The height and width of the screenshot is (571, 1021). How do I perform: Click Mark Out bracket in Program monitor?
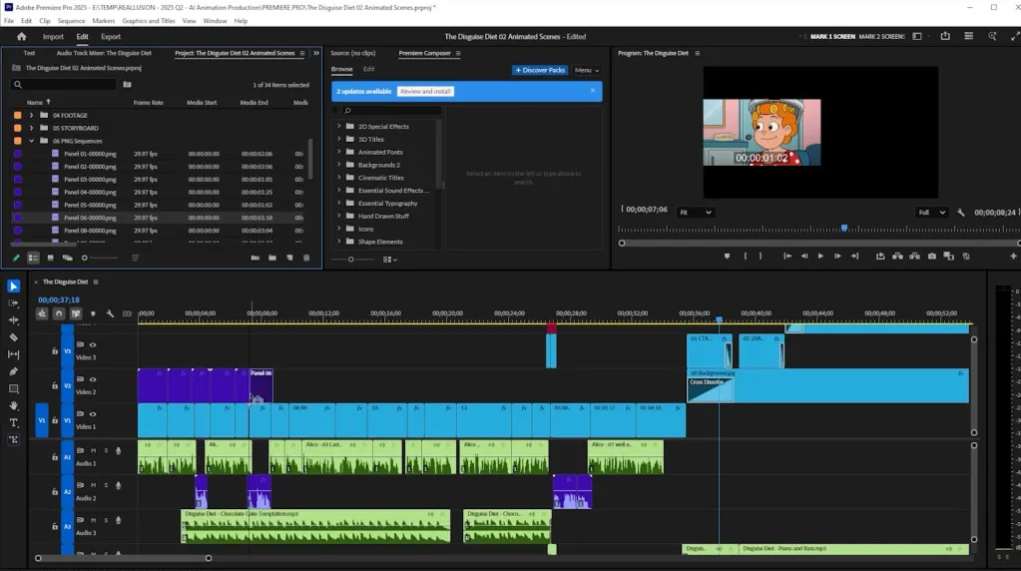point(760,257)
